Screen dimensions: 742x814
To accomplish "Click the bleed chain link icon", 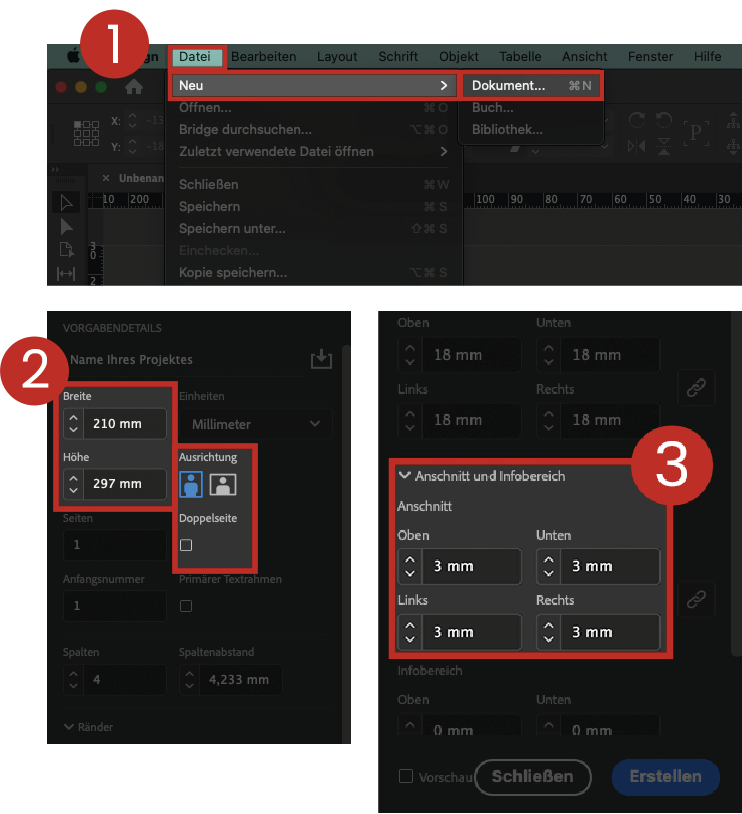I will point(696,600).
